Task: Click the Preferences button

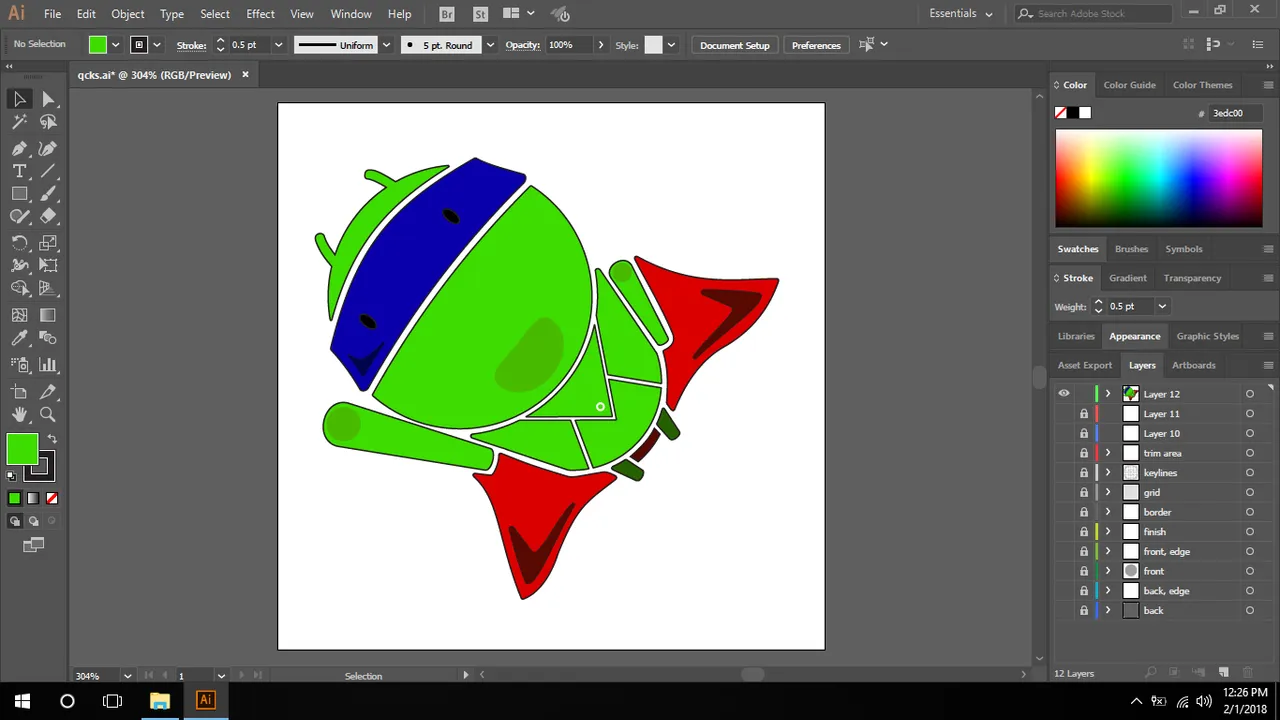Action: pyautogui.click(x=816, y=45)
